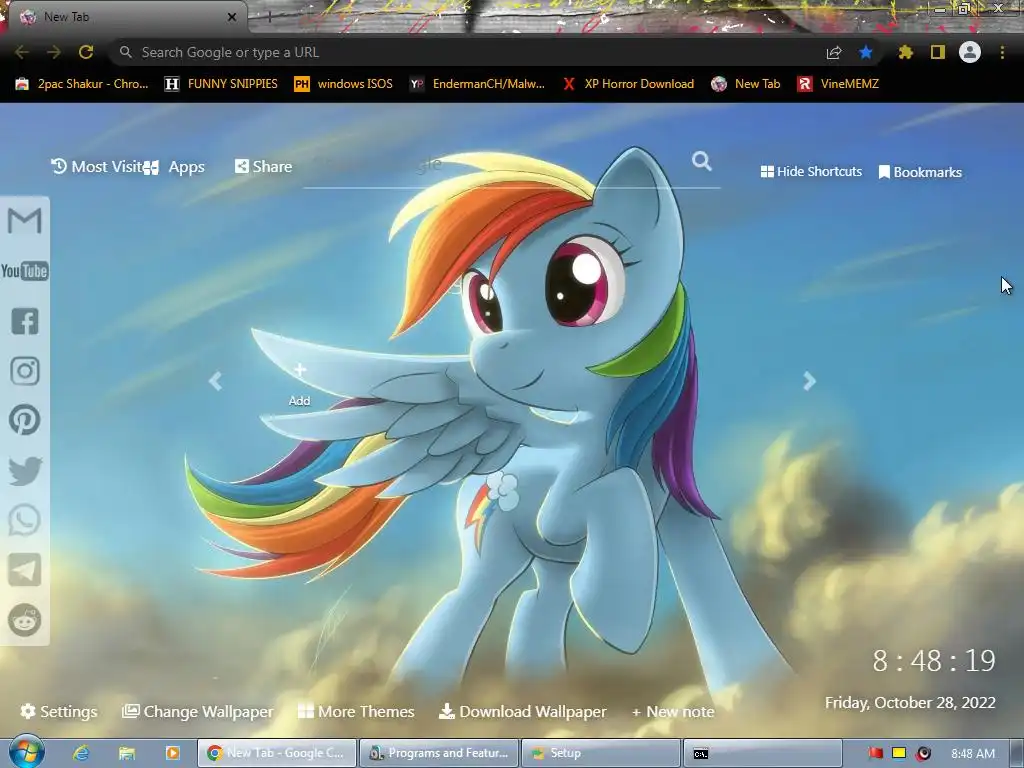Launch Windows Media Player from taskbar

coord(172,753)
